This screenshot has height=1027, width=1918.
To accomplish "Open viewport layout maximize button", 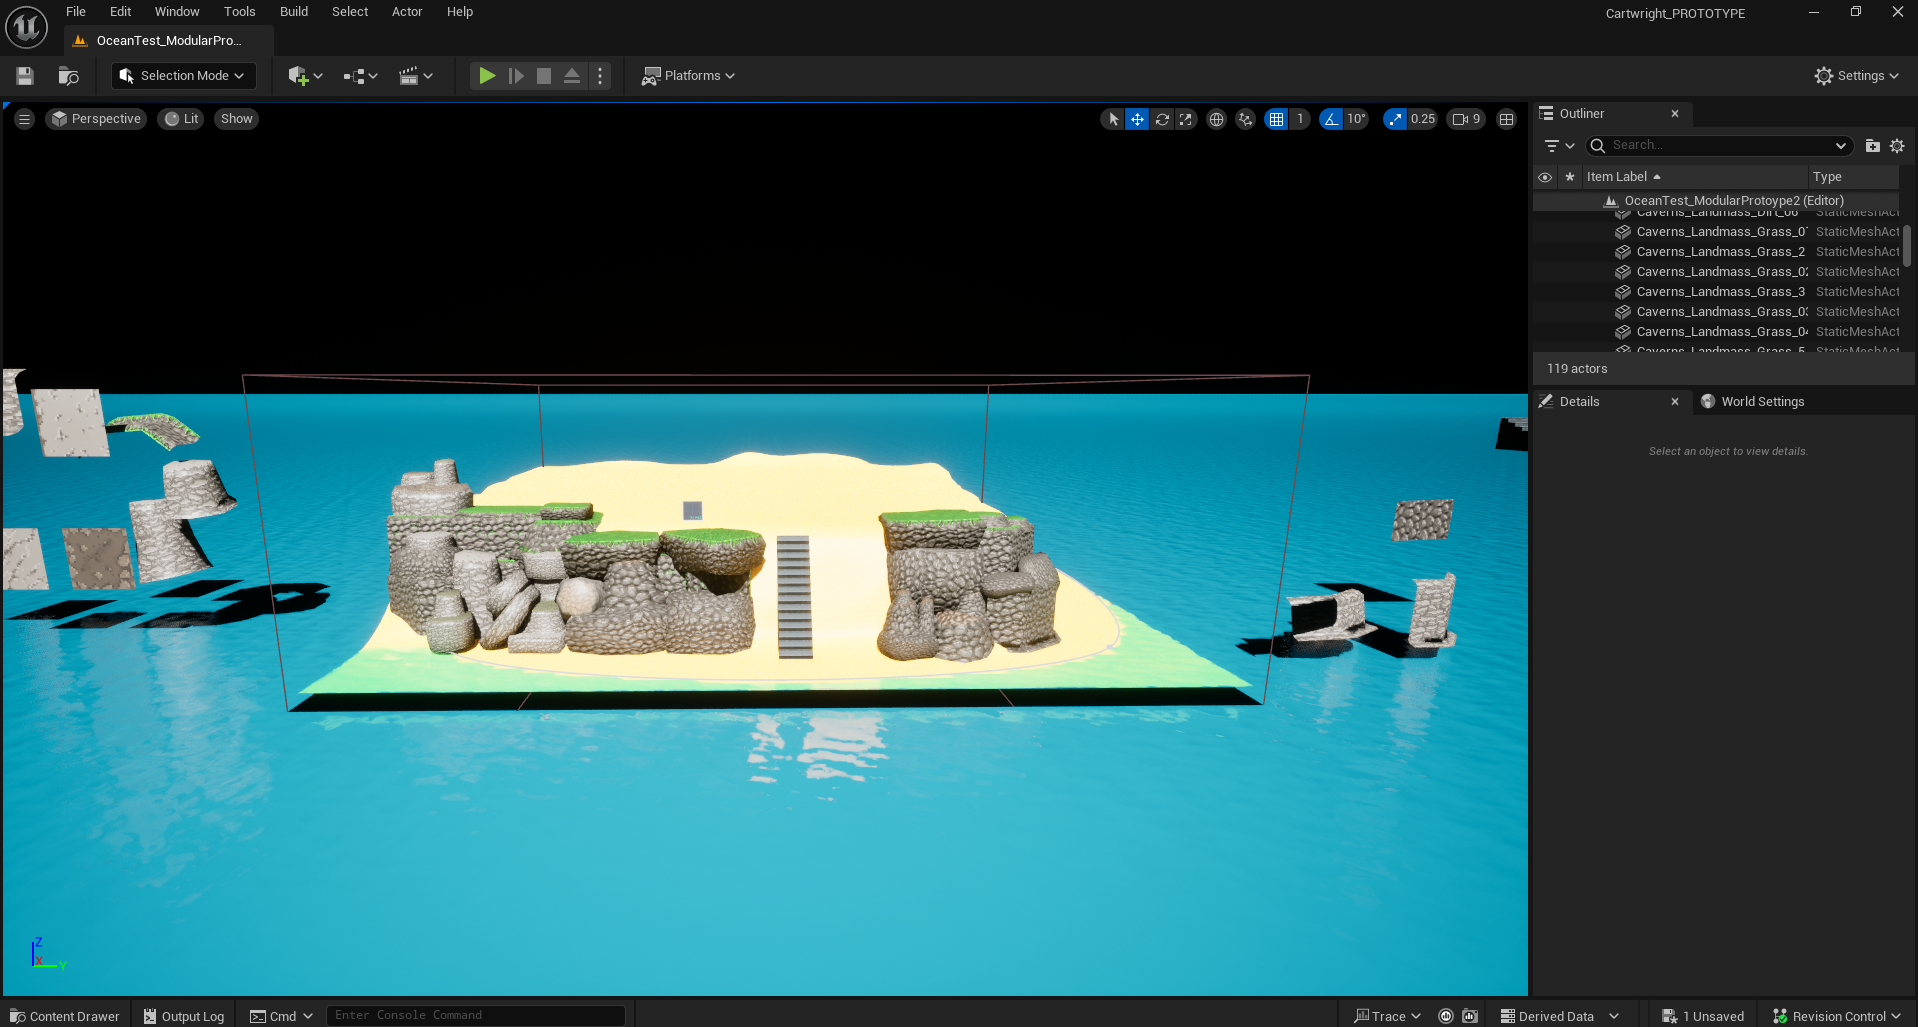I will 1507,119.
